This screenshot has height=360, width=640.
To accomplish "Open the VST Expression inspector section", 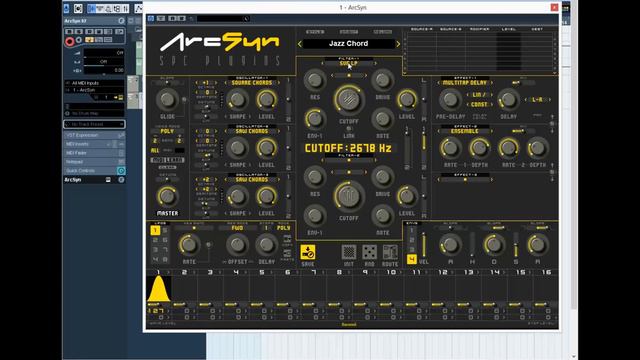I will (x=94, y=135).
